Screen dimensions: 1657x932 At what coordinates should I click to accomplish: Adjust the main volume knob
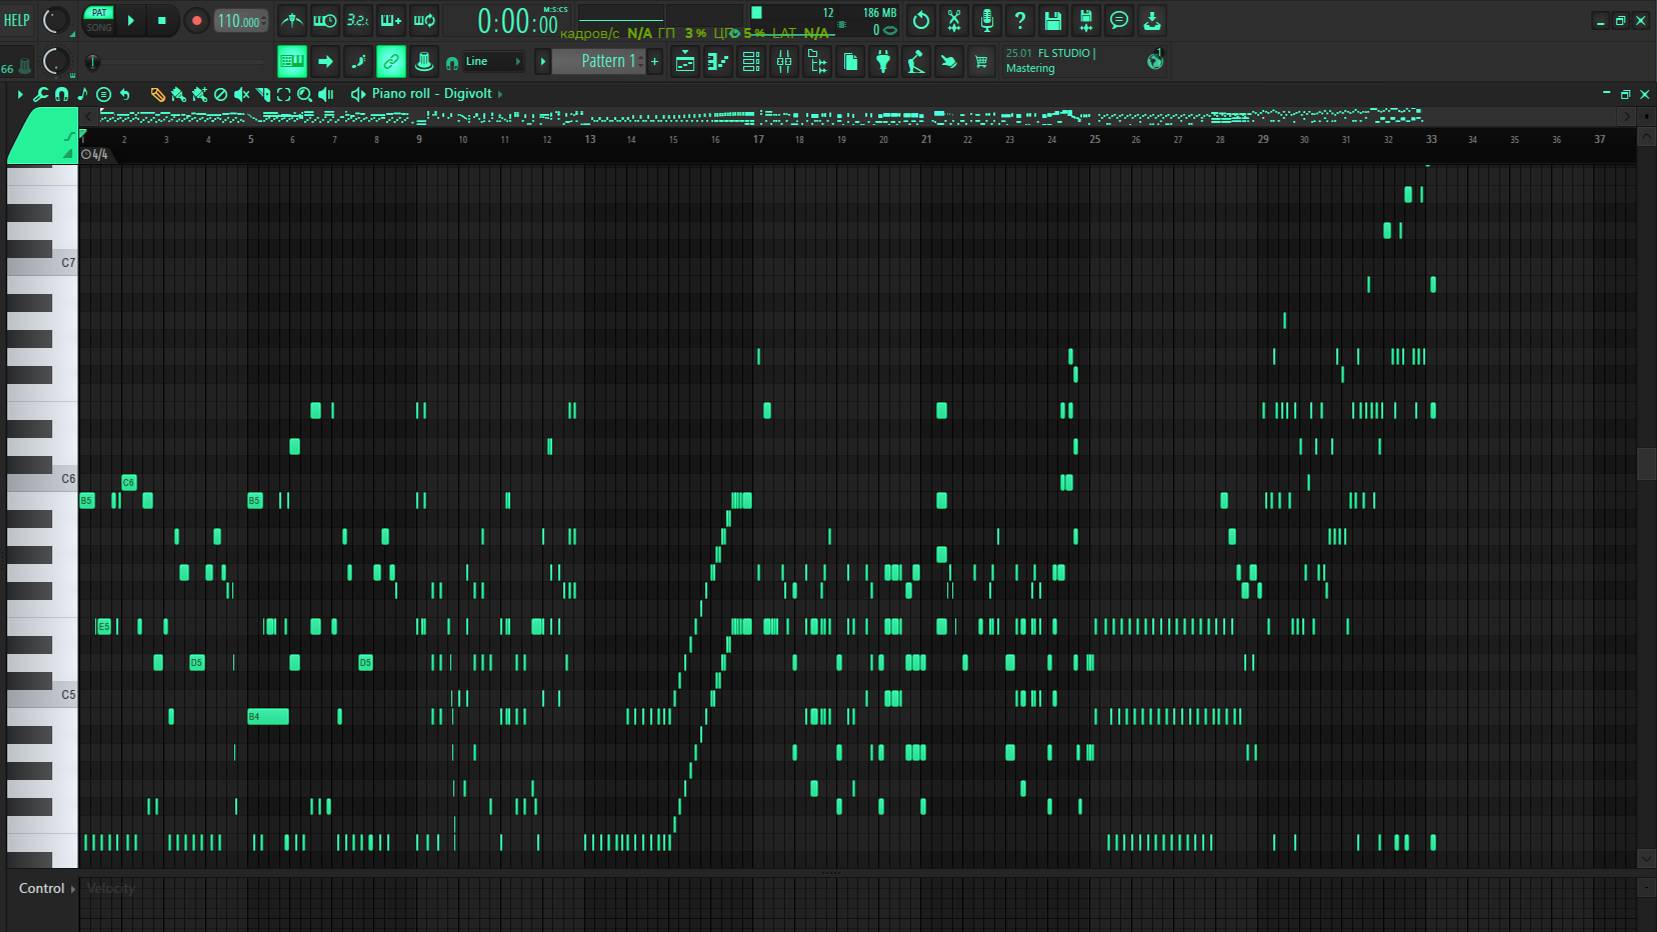pos(57,20)
